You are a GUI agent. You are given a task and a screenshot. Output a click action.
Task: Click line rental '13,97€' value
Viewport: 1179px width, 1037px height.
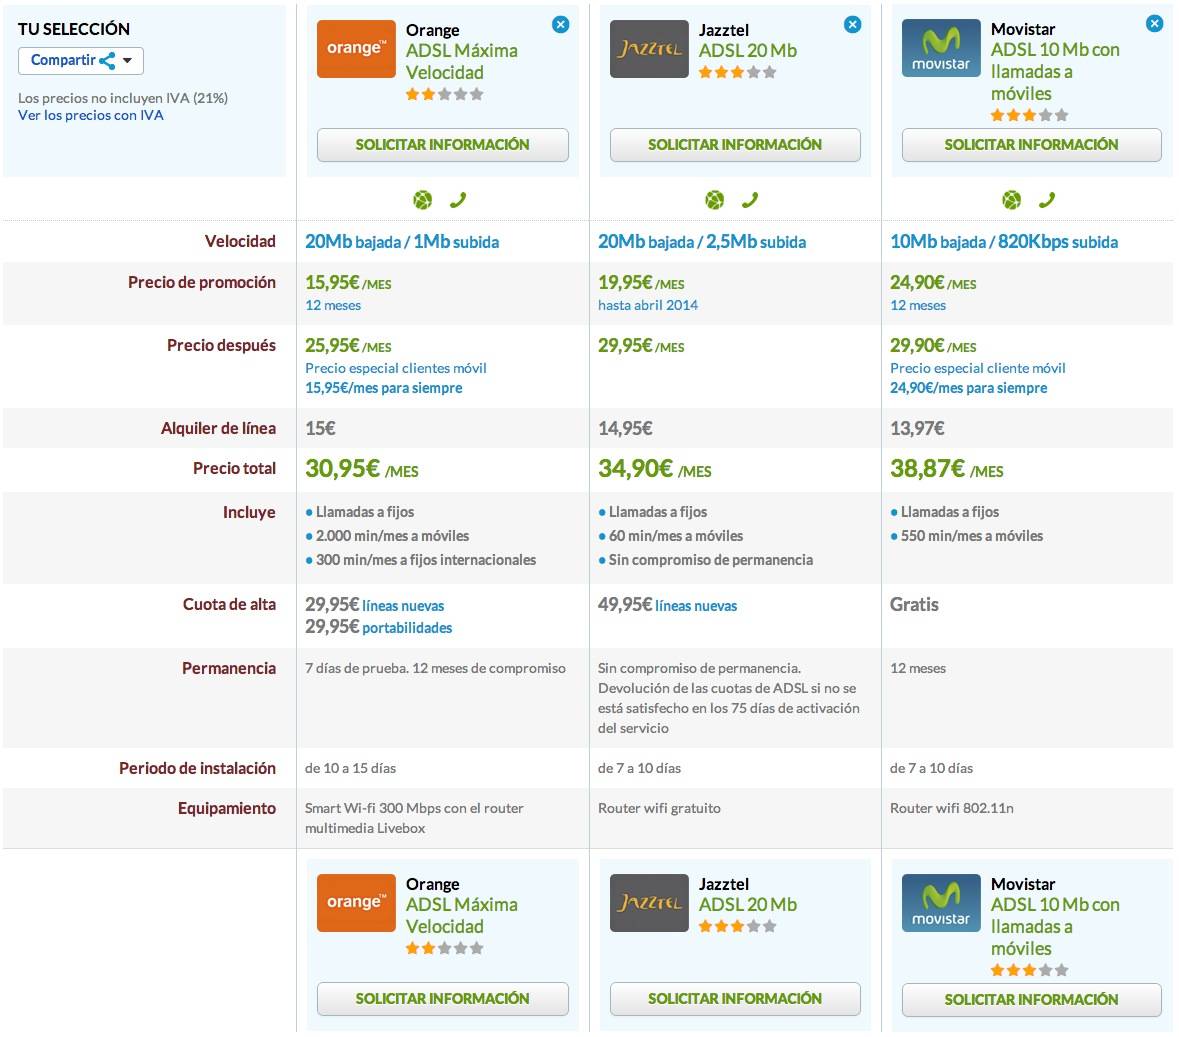coord(917,429)
